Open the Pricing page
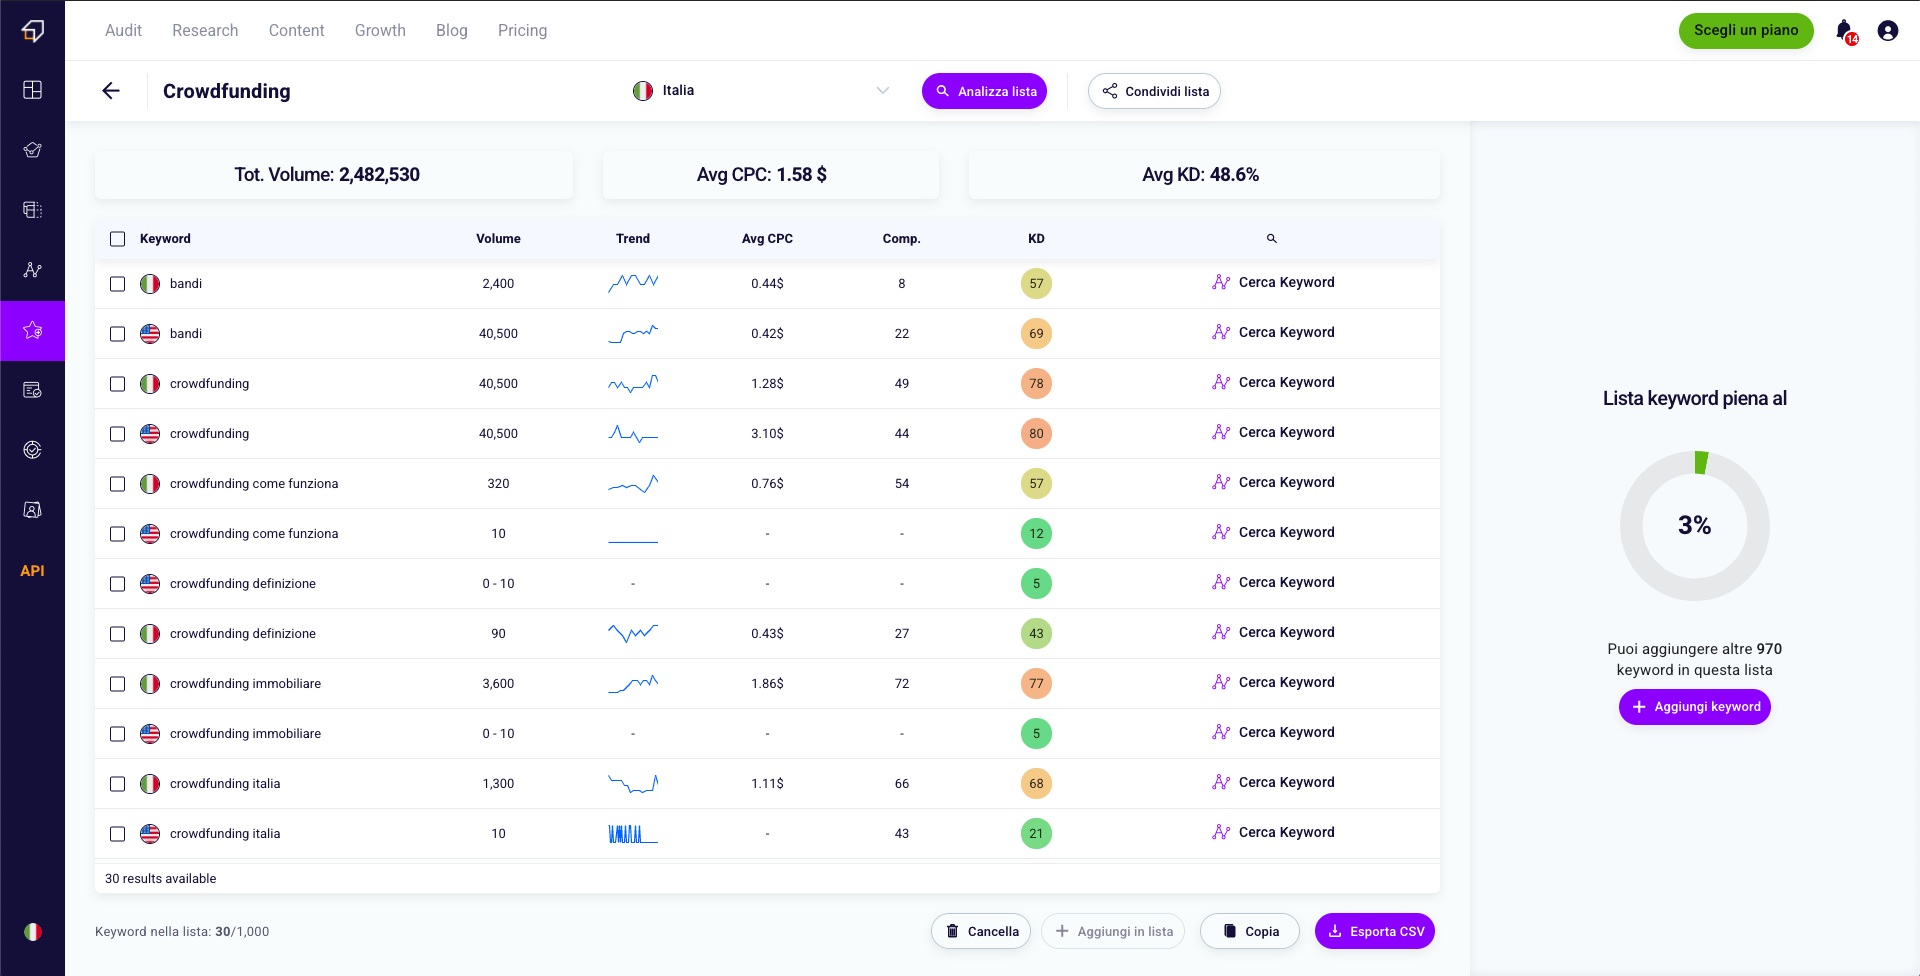1920x976 pixels. (x=522, y=30)
